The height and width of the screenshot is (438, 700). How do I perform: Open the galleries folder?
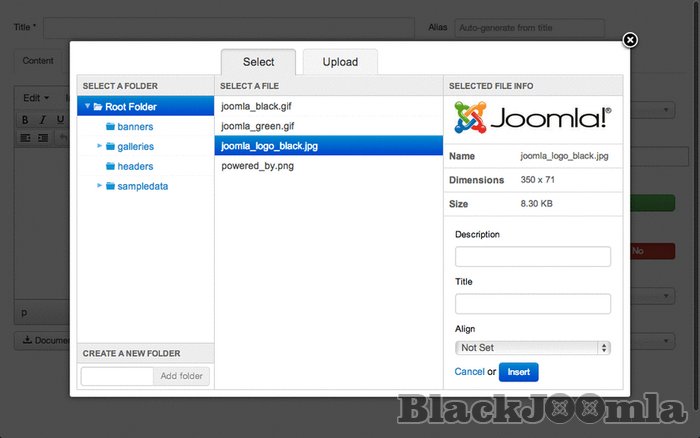click(135, 146)
